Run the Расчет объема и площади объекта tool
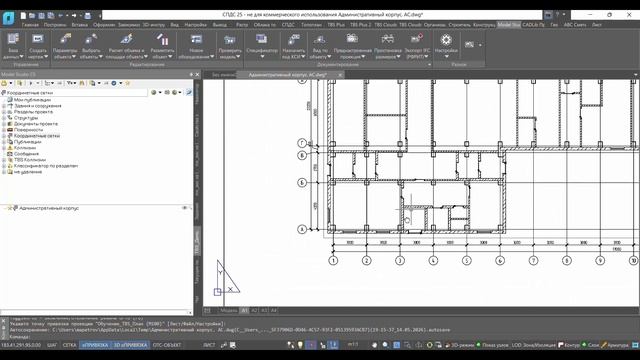640x360 pixels. (126, 45)
